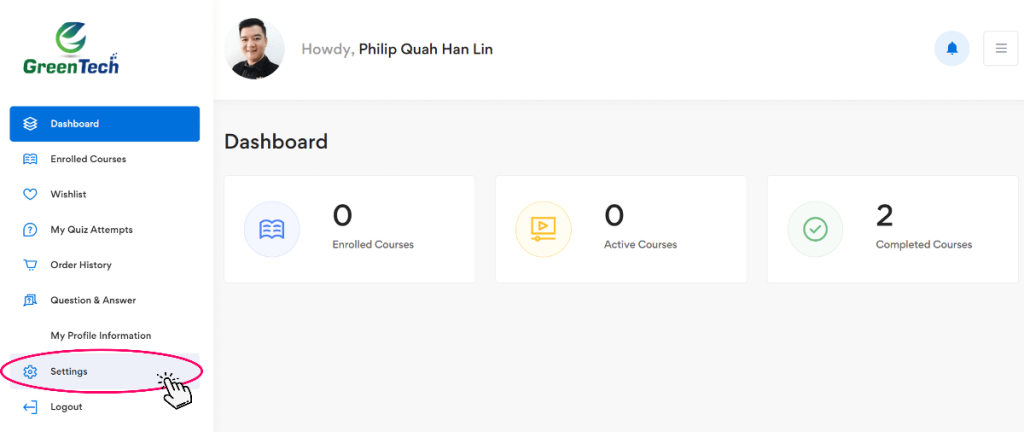
Task: Click the Enrolled Courses book icon in sidebar
Action: 30,159
